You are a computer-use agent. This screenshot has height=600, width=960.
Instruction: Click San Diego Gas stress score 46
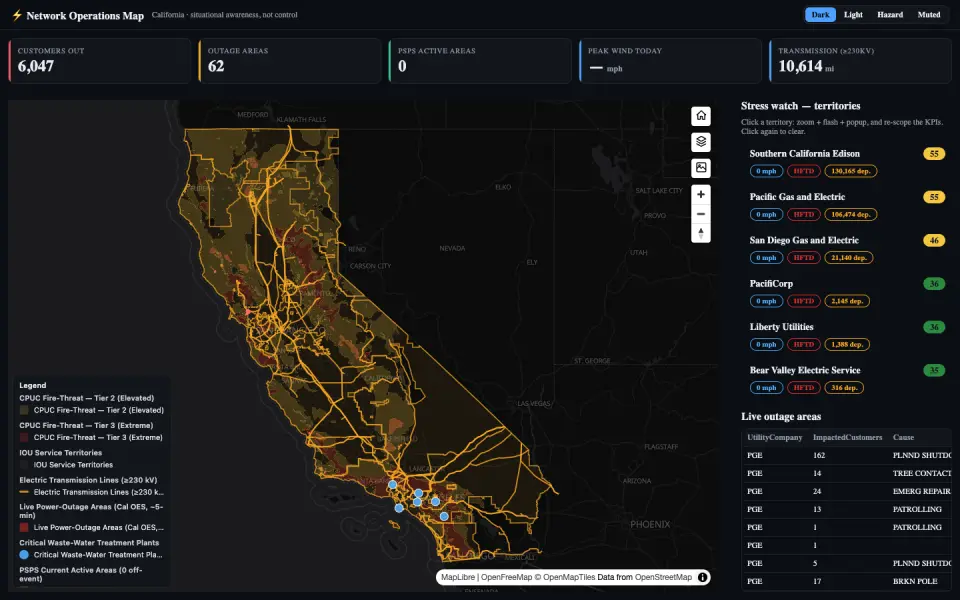(934, 241)
